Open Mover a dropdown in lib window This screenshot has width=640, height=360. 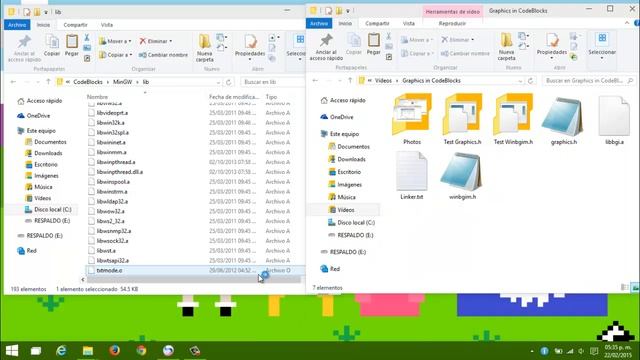(116, 41)
